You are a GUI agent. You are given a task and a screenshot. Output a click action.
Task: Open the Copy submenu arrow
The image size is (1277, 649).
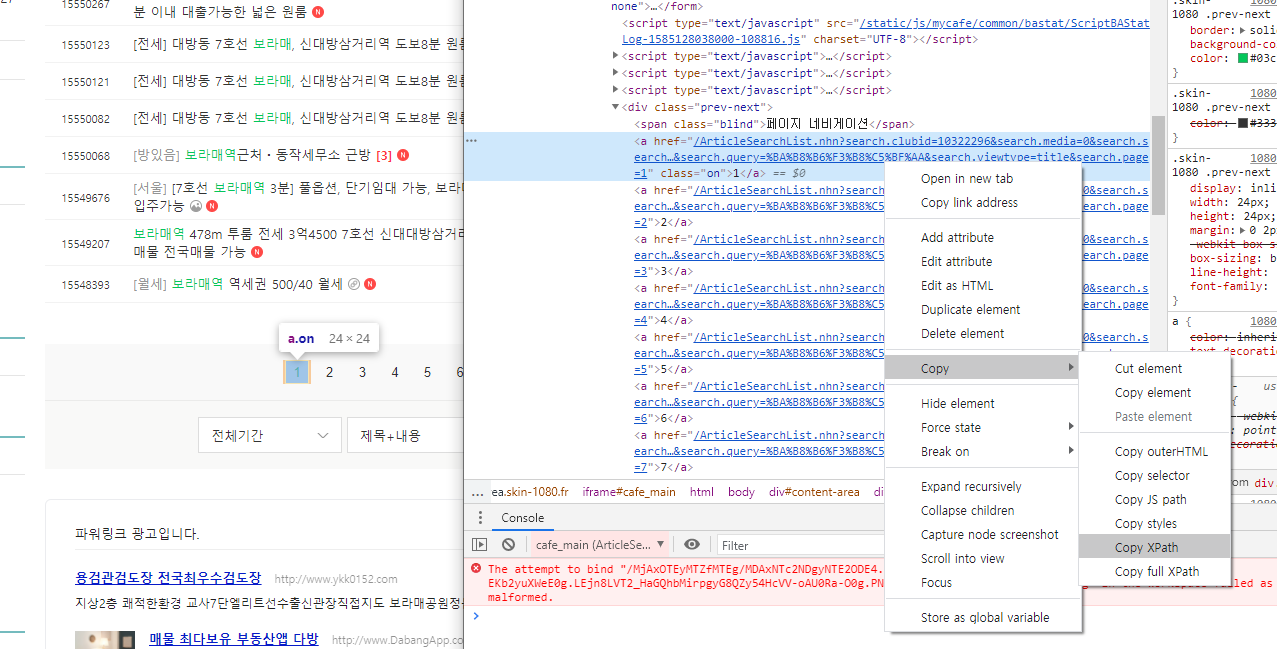click(1071, 368)
